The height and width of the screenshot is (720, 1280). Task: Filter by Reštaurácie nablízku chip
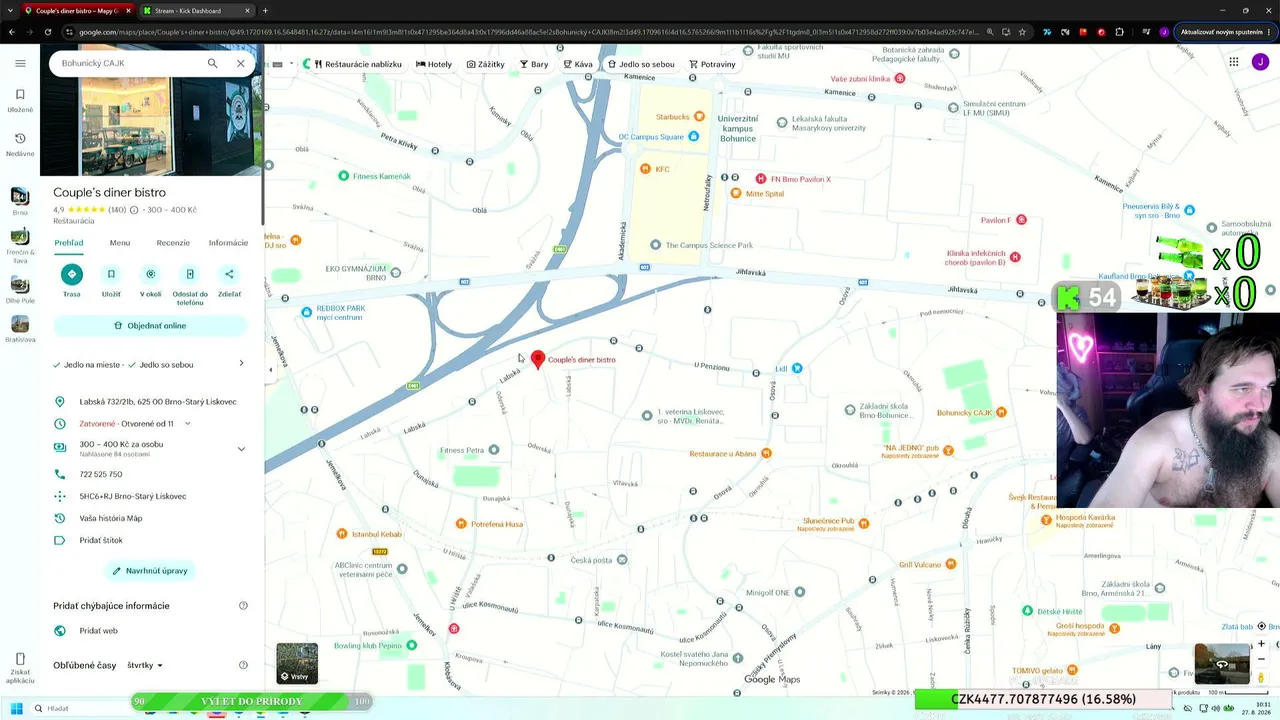(x=357, y=64)
